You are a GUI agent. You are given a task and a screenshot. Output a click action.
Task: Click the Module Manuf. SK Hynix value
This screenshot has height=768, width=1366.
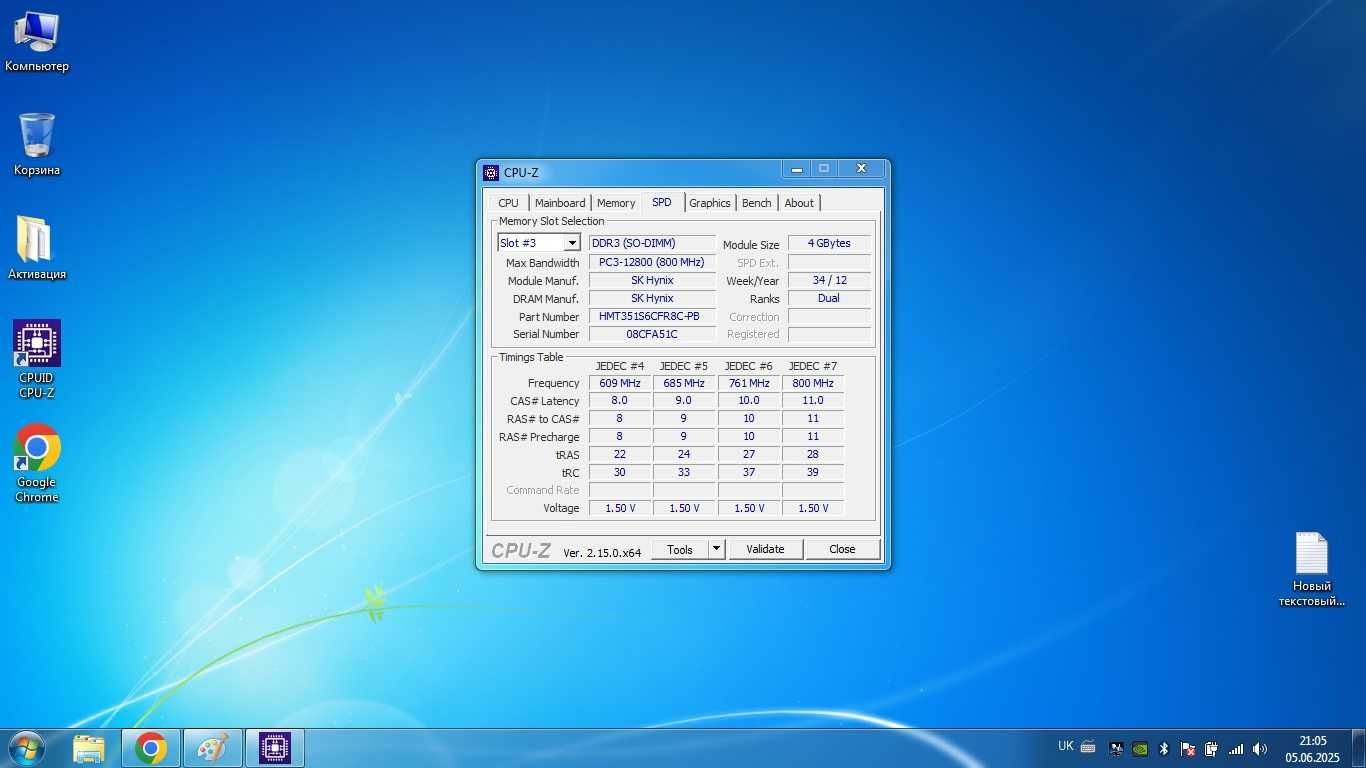(652, 280)
